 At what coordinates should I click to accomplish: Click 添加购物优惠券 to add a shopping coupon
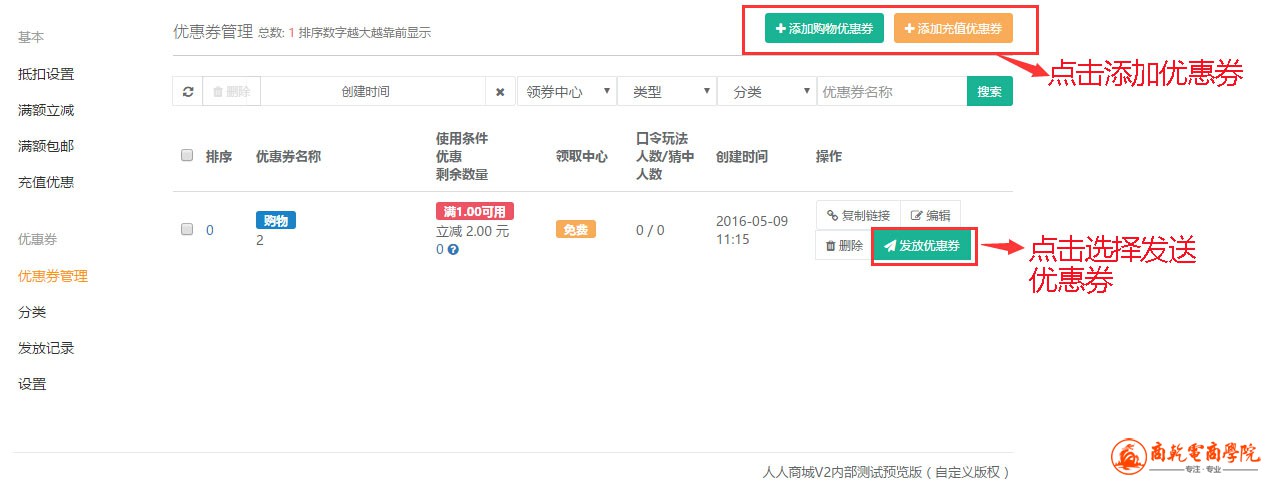pos(824,29)
